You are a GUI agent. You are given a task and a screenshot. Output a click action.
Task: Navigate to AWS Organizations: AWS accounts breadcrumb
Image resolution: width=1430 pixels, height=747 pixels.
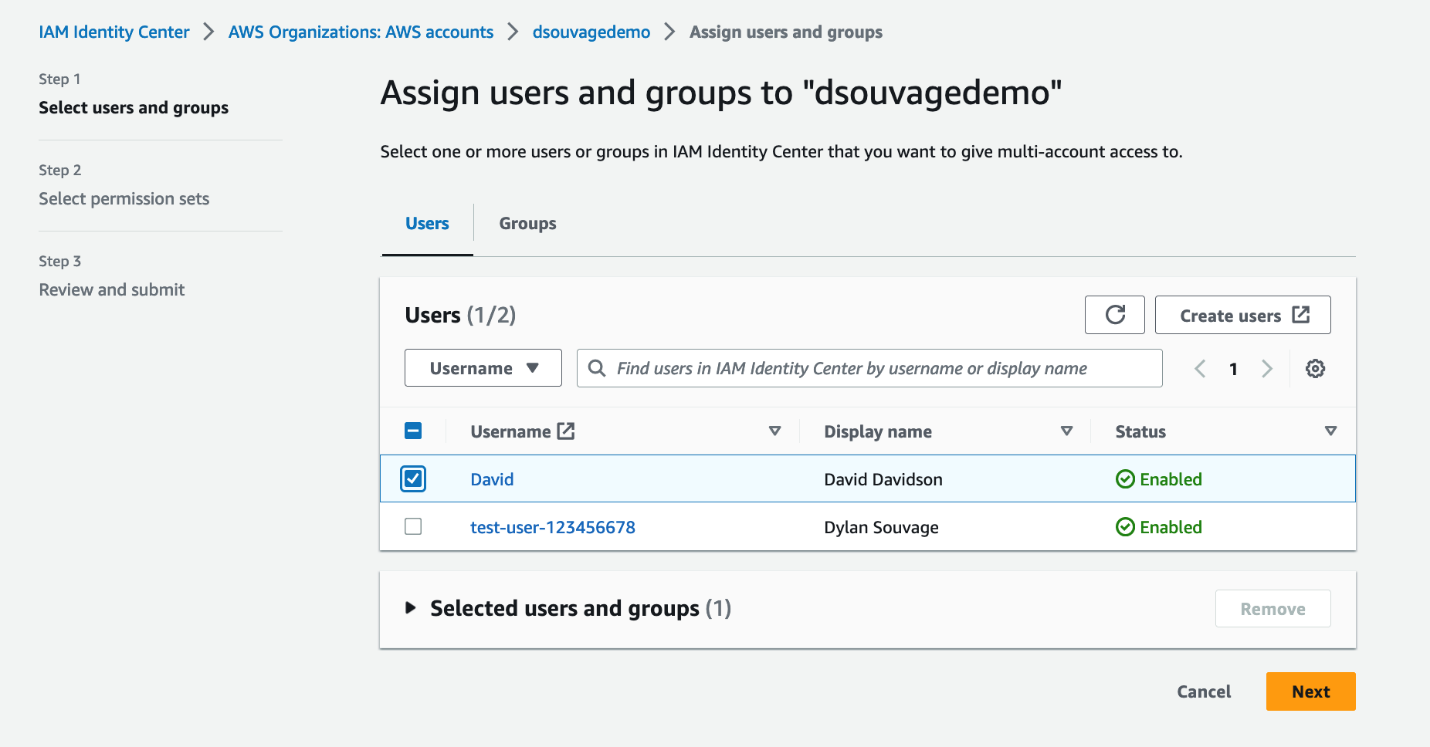361,31
